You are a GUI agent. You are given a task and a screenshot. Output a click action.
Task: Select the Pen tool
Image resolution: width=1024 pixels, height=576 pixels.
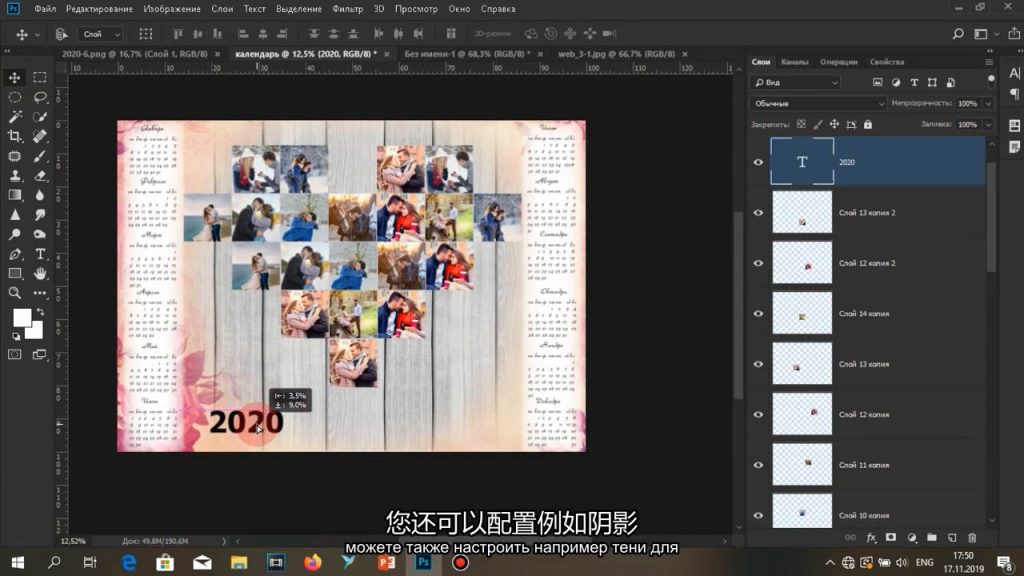14,254
